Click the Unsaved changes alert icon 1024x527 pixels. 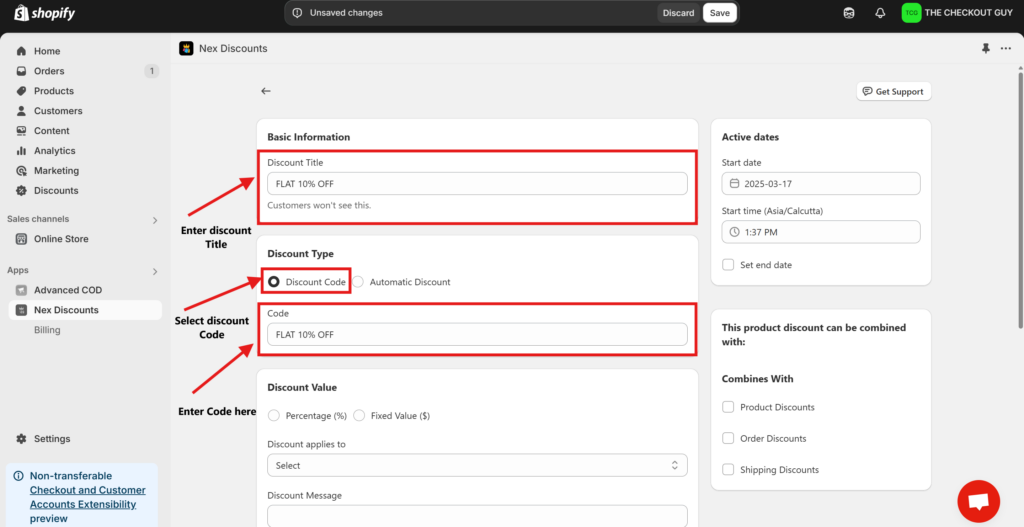(298, 13)
